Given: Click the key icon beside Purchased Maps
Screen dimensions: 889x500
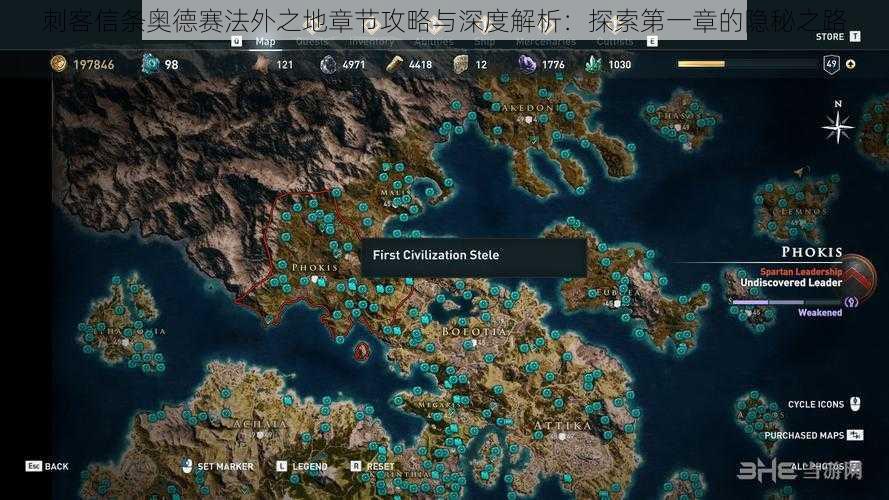Looking at the screenshot, I should pos(855,435).
